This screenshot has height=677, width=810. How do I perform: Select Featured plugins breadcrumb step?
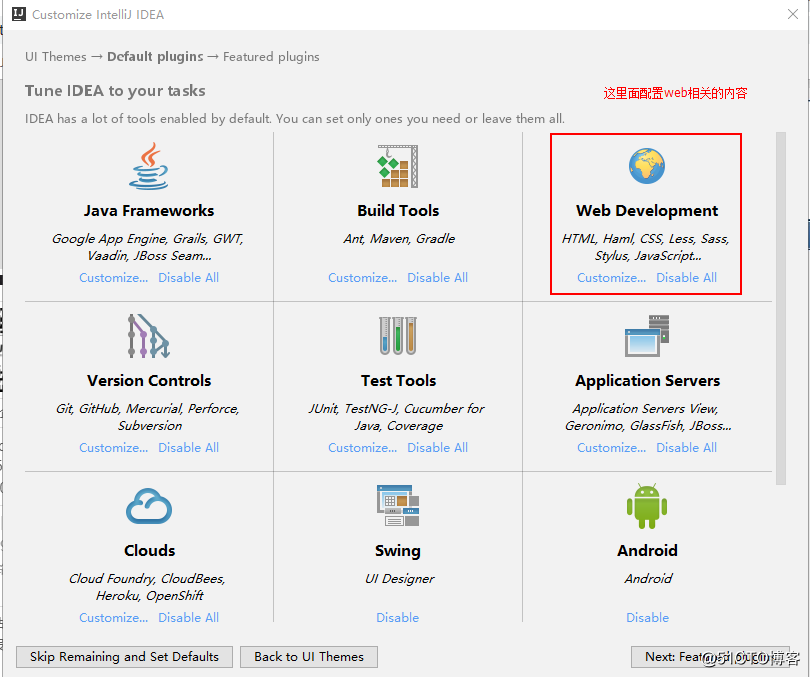[x=271, y=56]
